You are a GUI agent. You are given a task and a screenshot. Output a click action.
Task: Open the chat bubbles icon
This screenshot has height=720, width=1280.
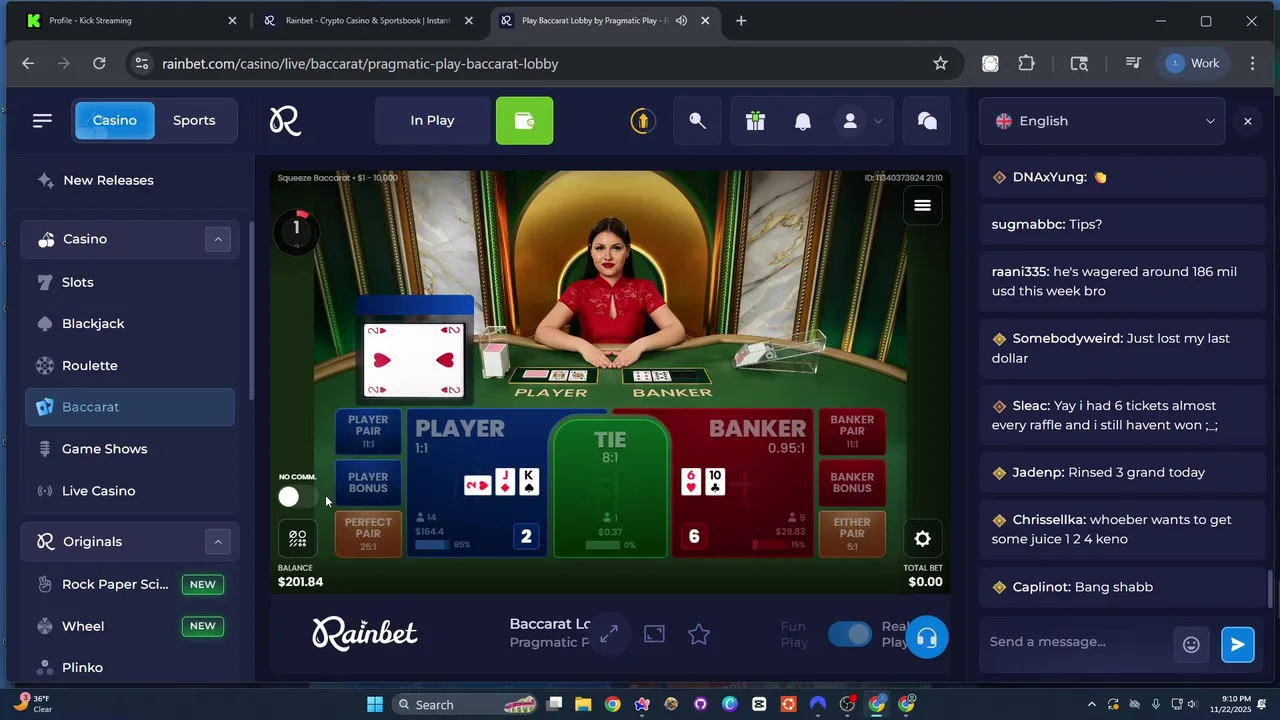coord(927,121)
